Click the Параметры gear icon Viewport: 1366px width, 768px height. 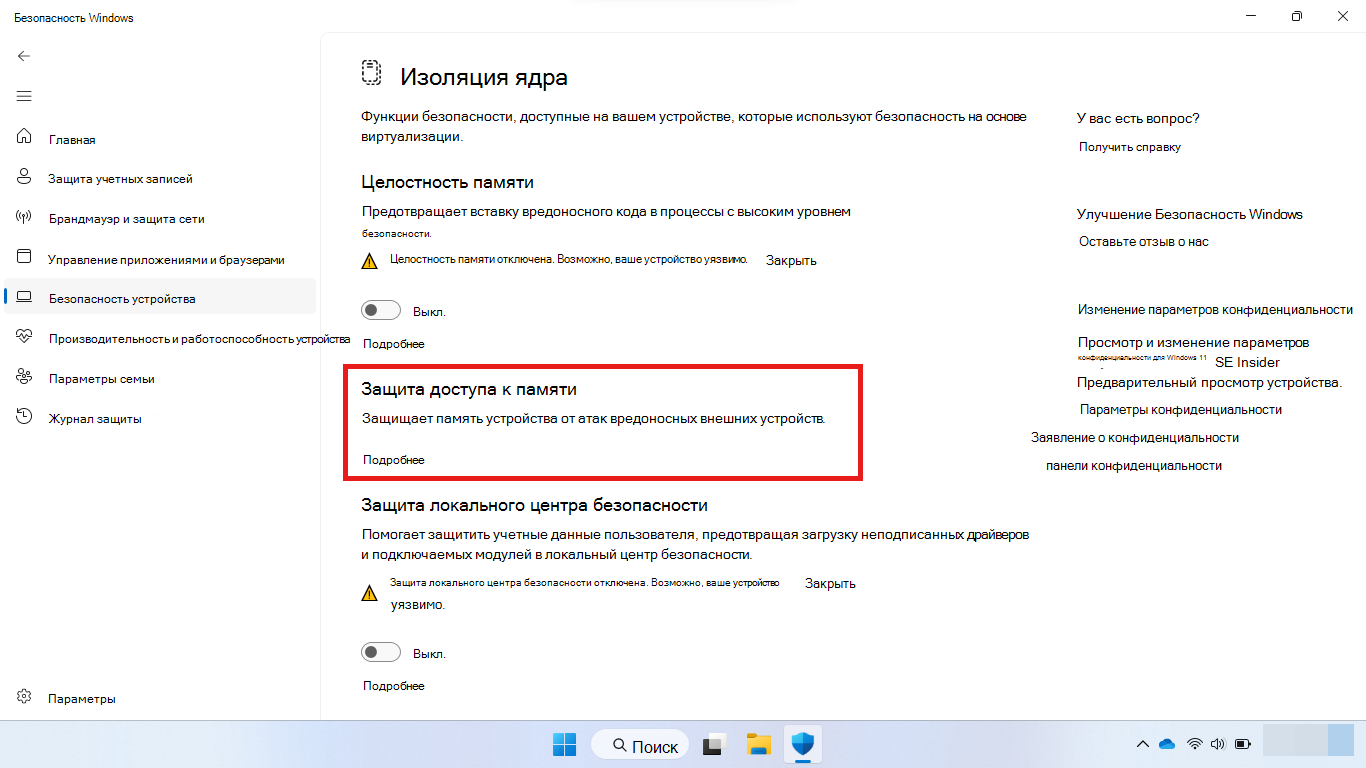pos(25,698)
